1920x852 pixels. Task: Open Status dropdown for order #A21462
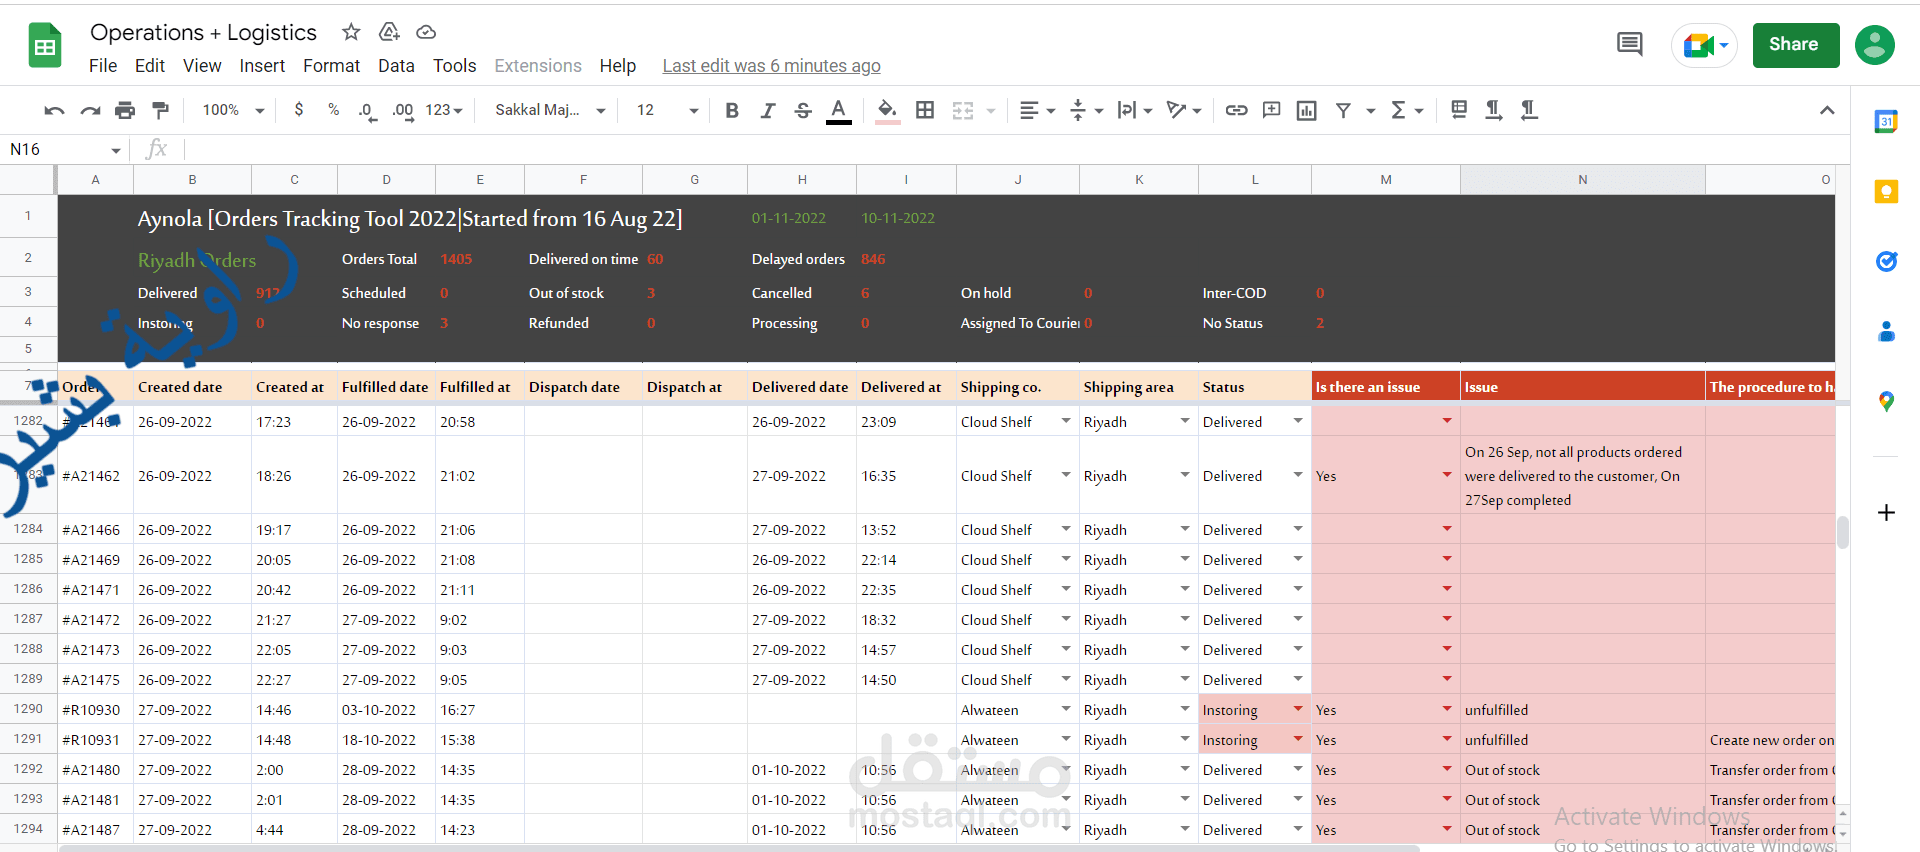pos(1298,475)
